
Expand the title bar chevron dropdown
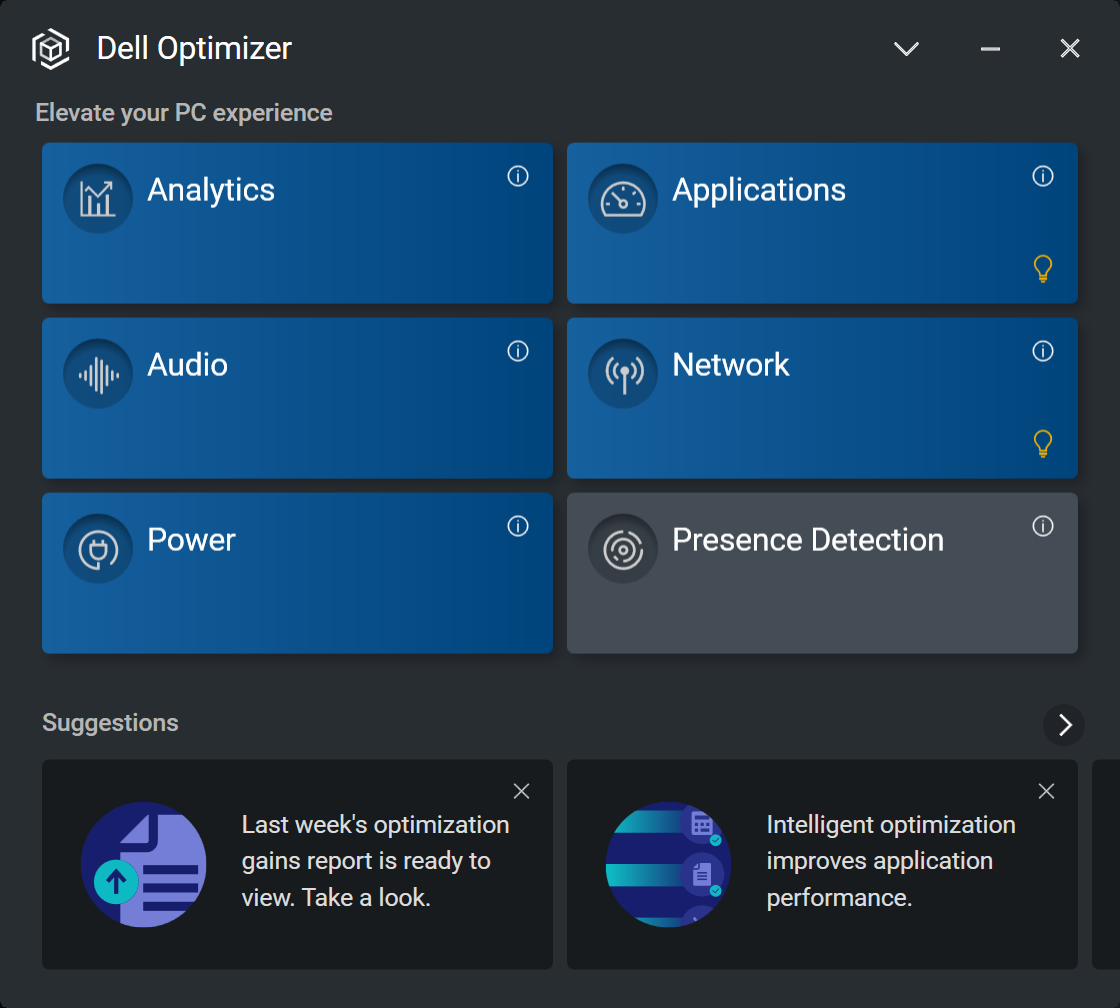(x=906, y=49)
